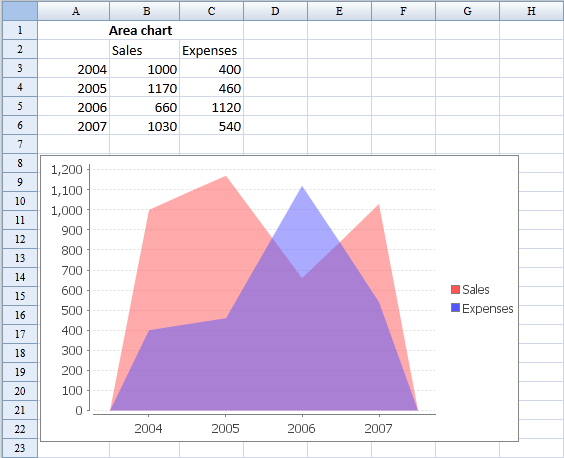Select row 3 header

coord(20,68)
